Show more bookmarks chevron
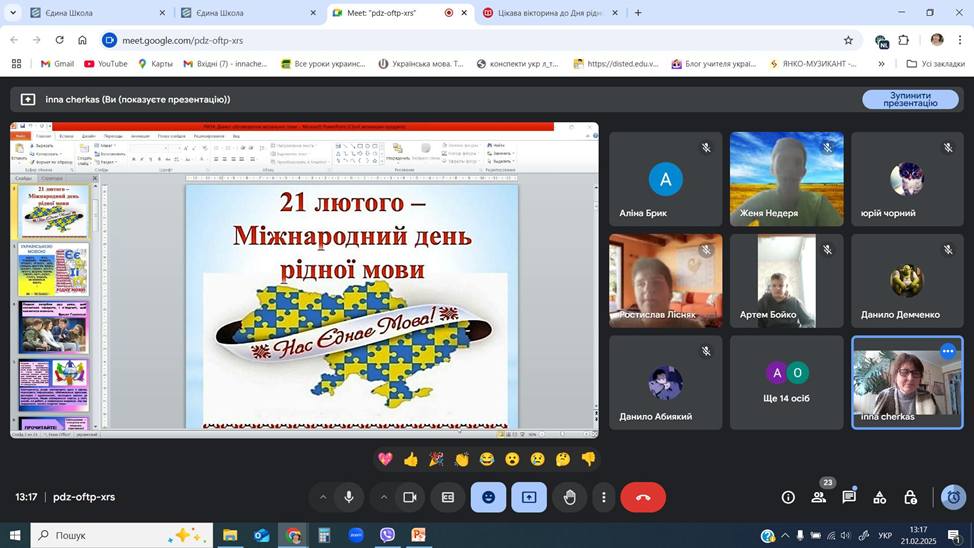This screenshot has height=548, width=974. [881, 63]
